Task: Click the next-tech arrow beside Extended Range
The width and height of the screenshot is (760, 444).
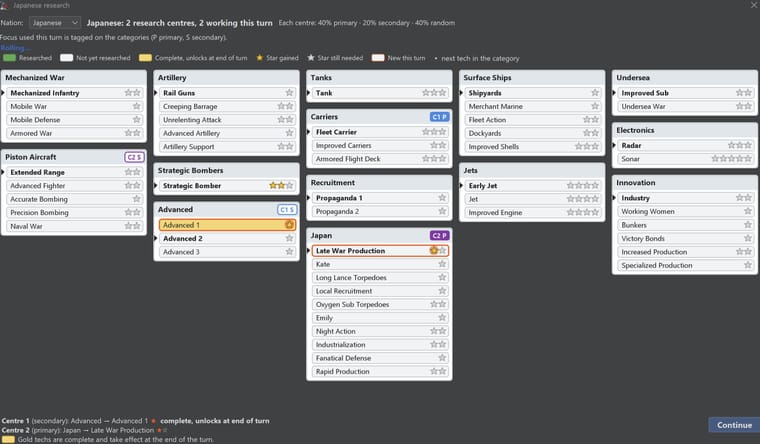Action: pos(2,172)
